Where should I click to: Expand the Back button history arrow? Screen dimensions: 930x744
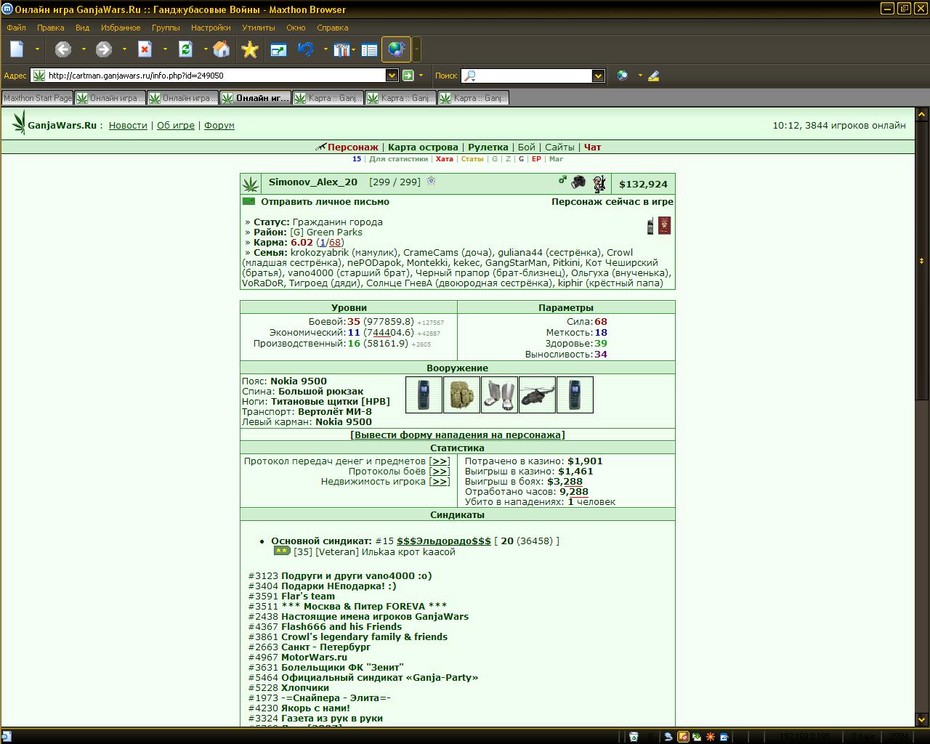pos(84,49)
